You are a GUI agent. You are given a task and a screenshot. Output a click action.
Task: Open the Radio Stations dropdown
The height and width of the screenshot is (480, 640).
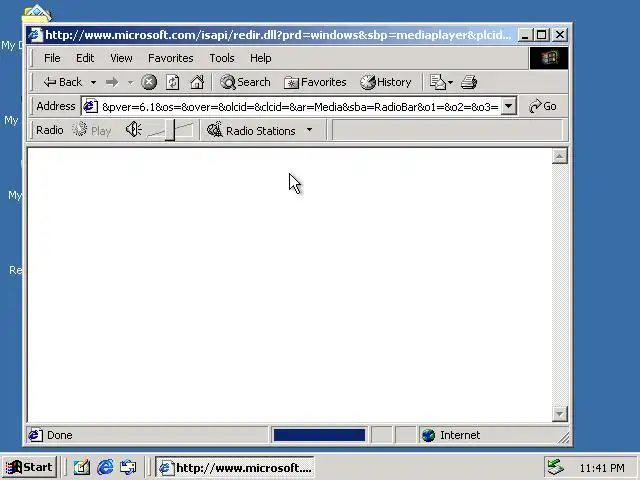coord(260,131)
